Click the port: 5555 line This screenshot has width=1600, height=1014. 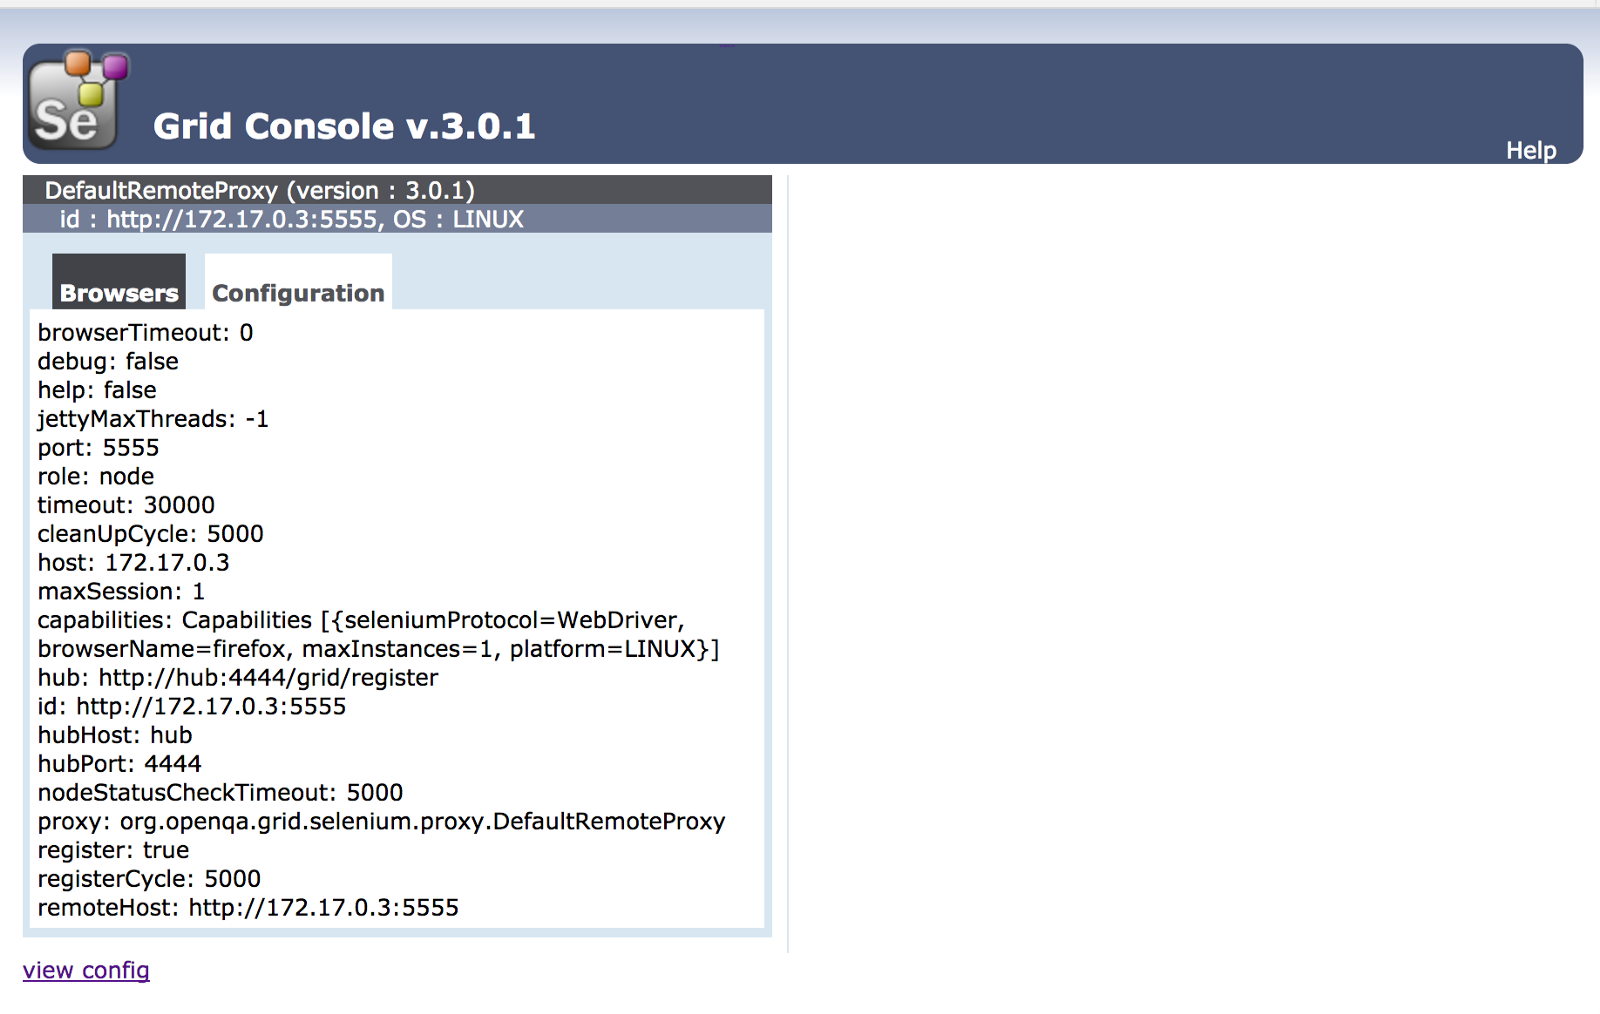pyautogui.click(x=99, y=448)
